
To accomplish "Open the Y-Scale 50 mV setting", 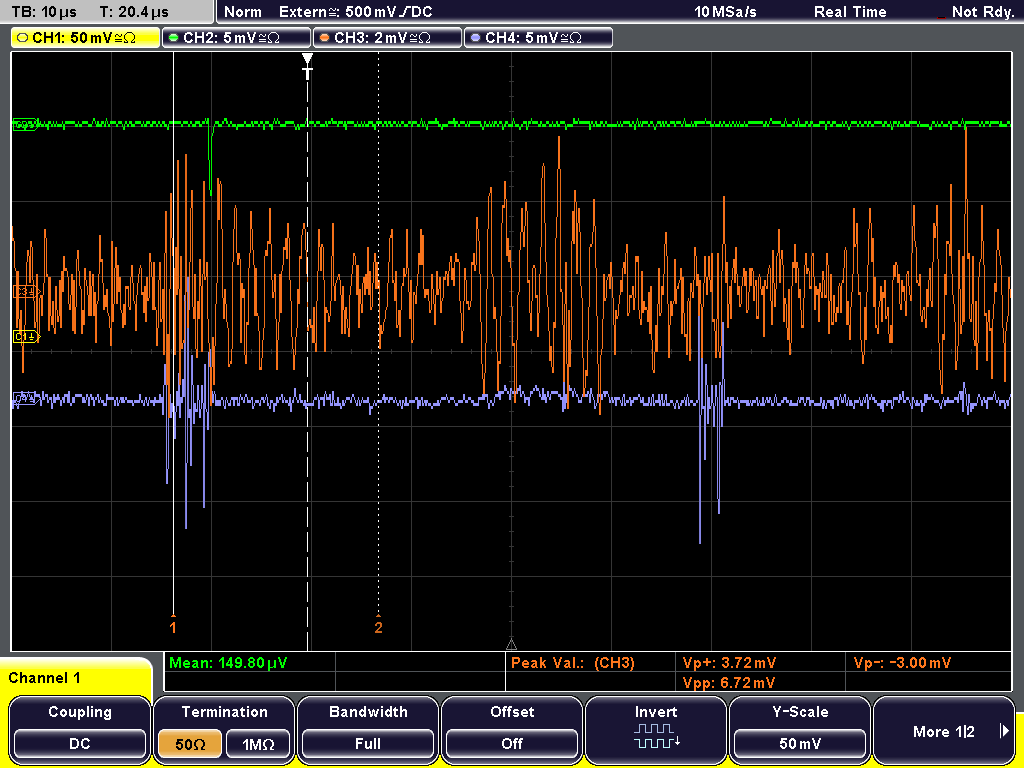I will [800, 729].
